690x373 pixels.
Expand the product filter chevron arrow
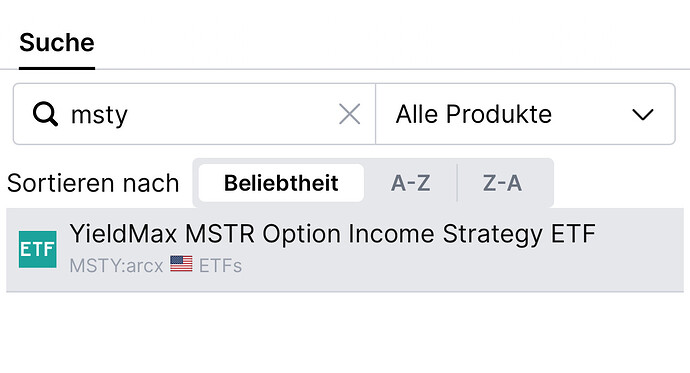[643, 115]
